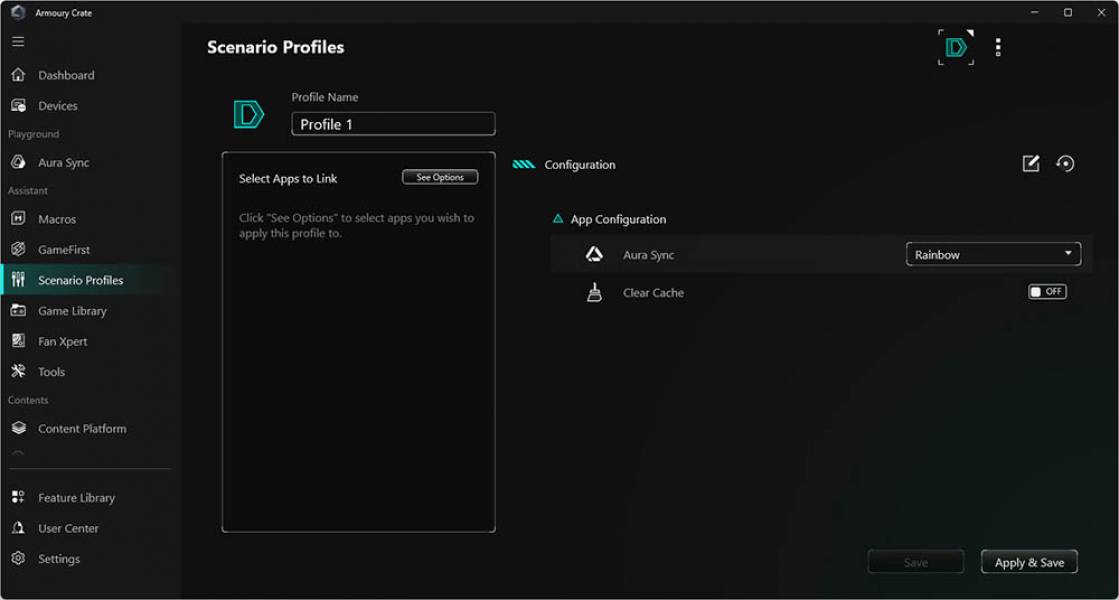Maximize the Armoury Crate window

click(x=1068, y=12)
